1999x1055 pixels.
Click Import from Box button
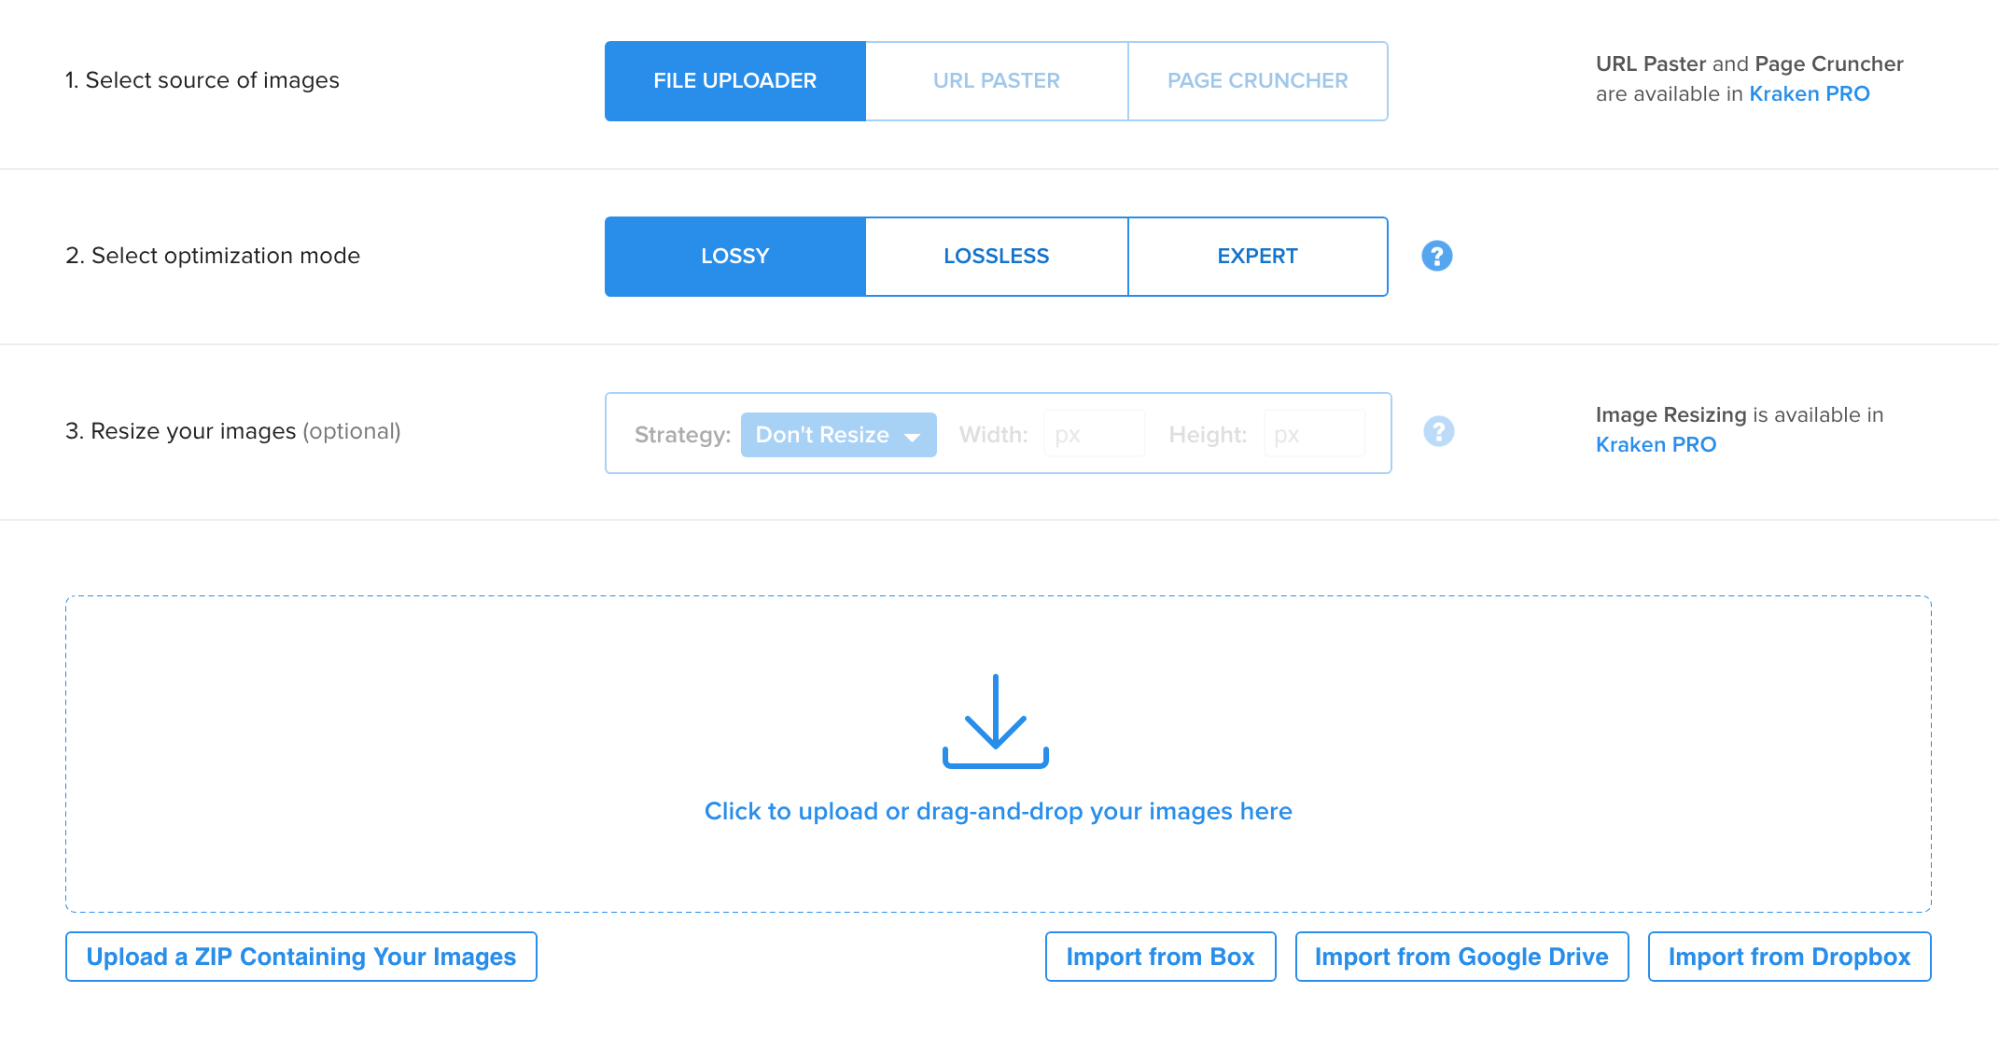coord(1160,957)
